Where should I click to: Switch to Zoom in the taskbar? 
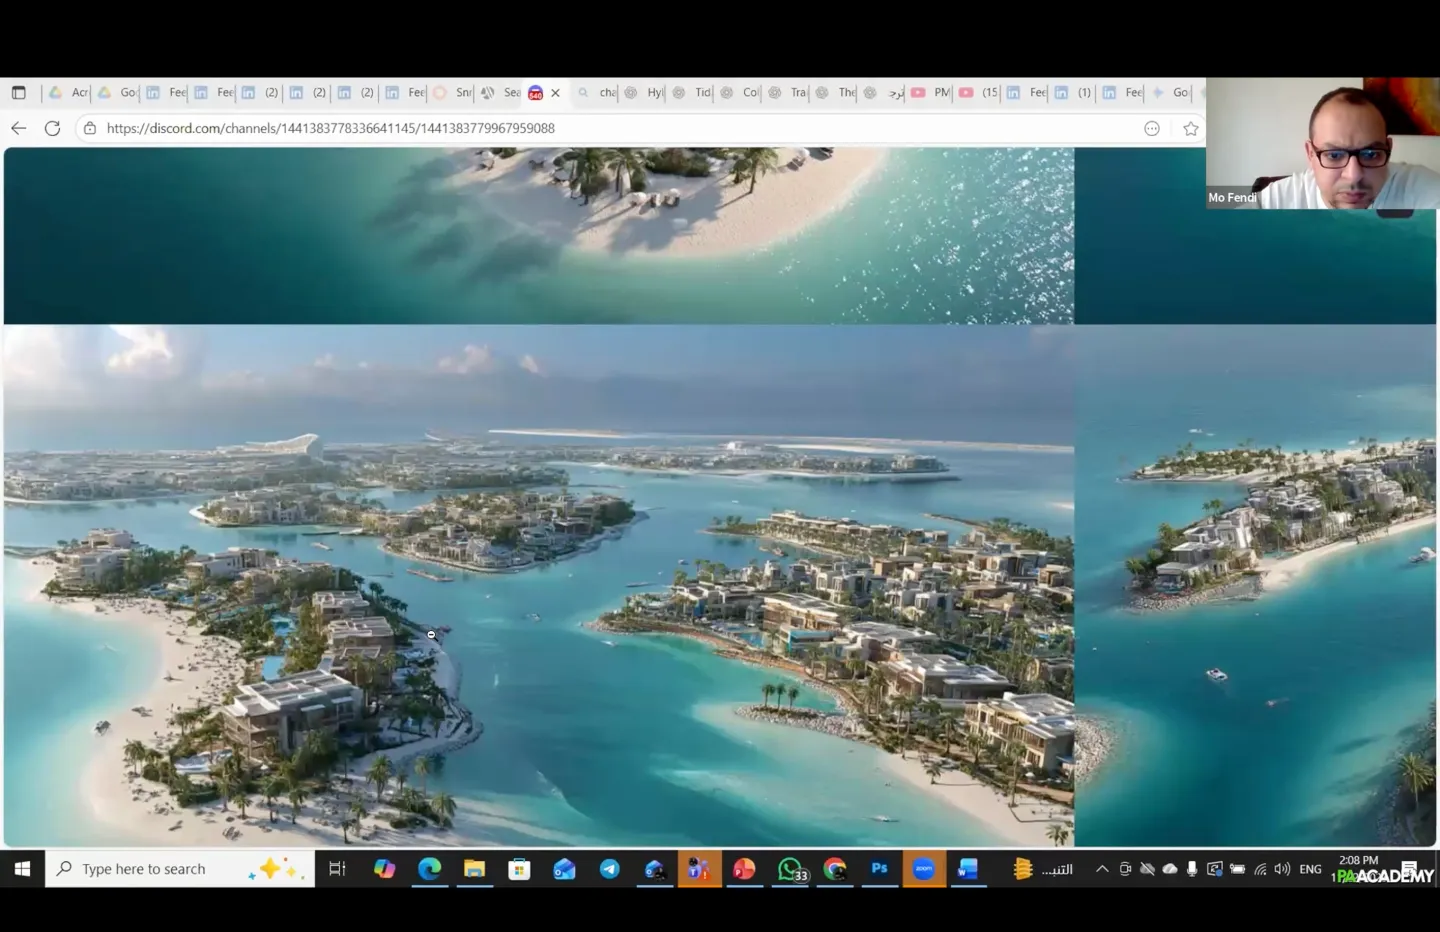pyautogui.click(x=924, y=869)
